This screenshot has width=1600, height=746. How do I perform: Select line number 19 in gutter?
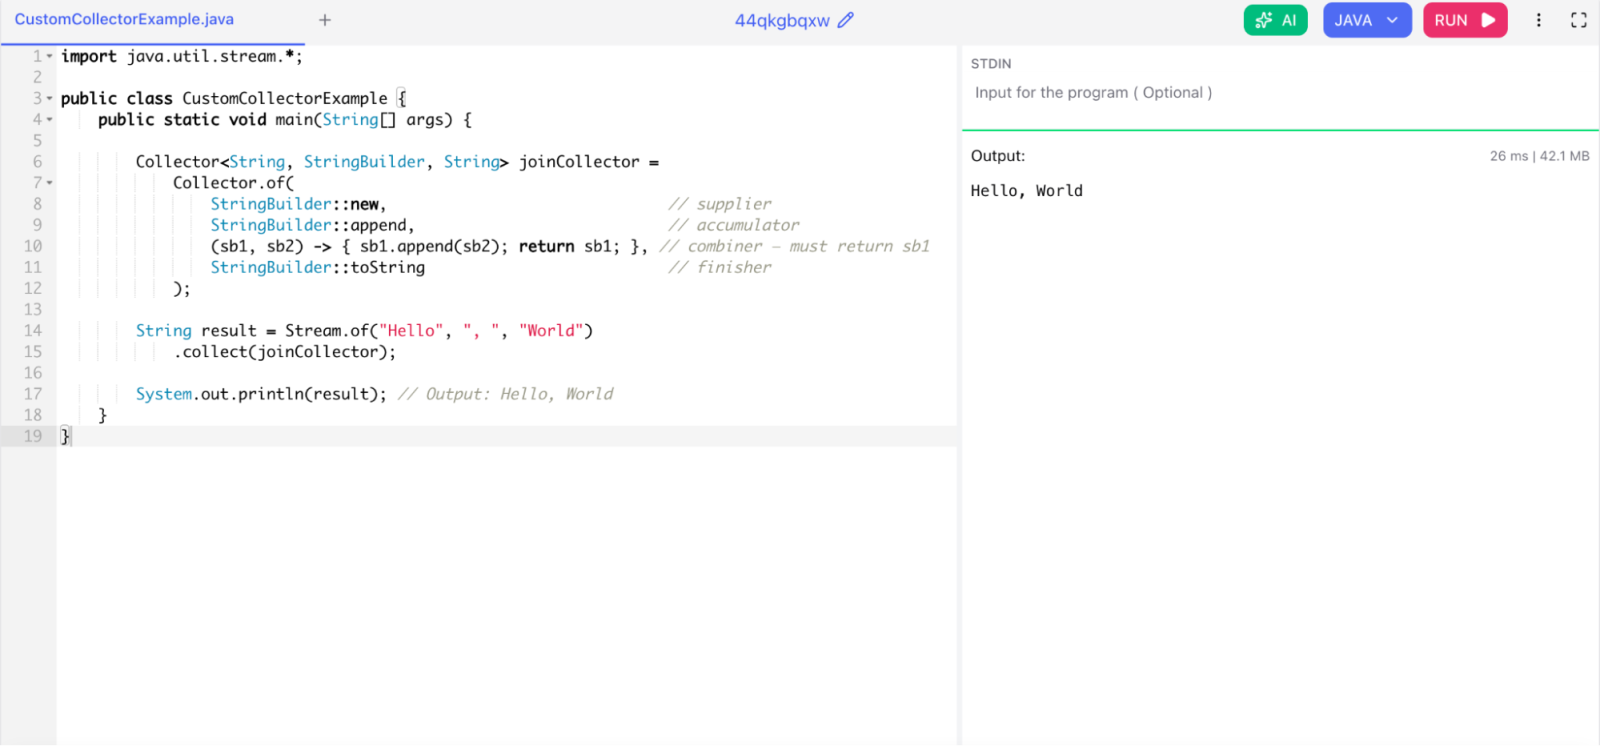coord(33,436)
